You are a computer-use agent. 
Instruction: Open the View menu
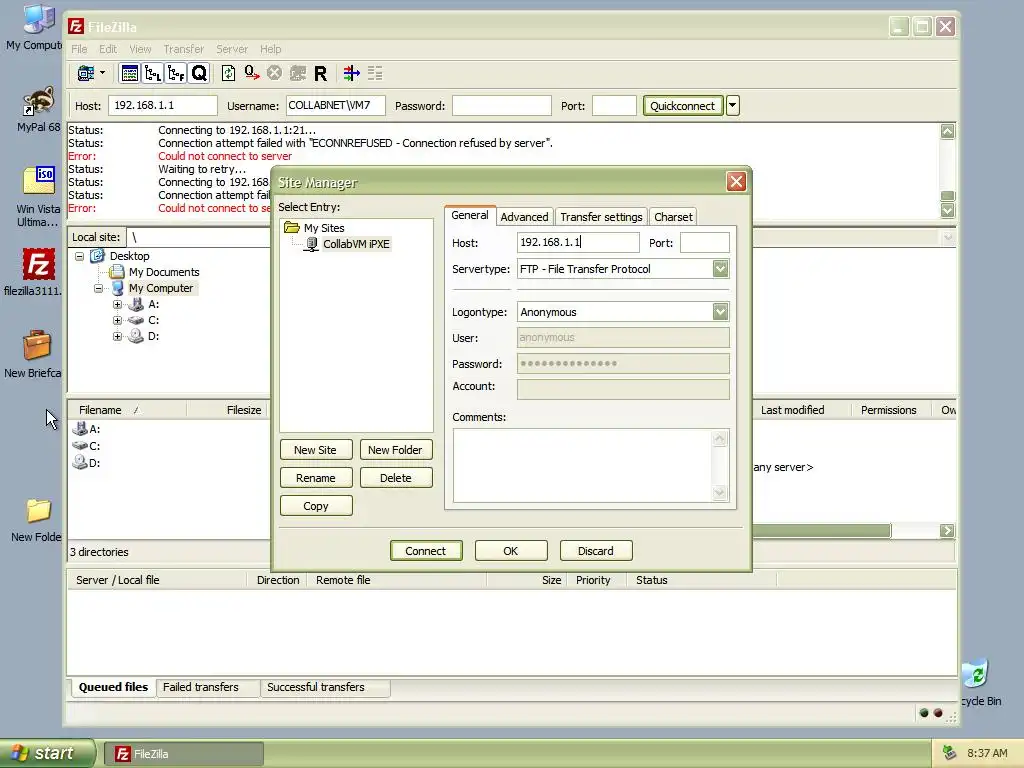click(x=140, y=49)
